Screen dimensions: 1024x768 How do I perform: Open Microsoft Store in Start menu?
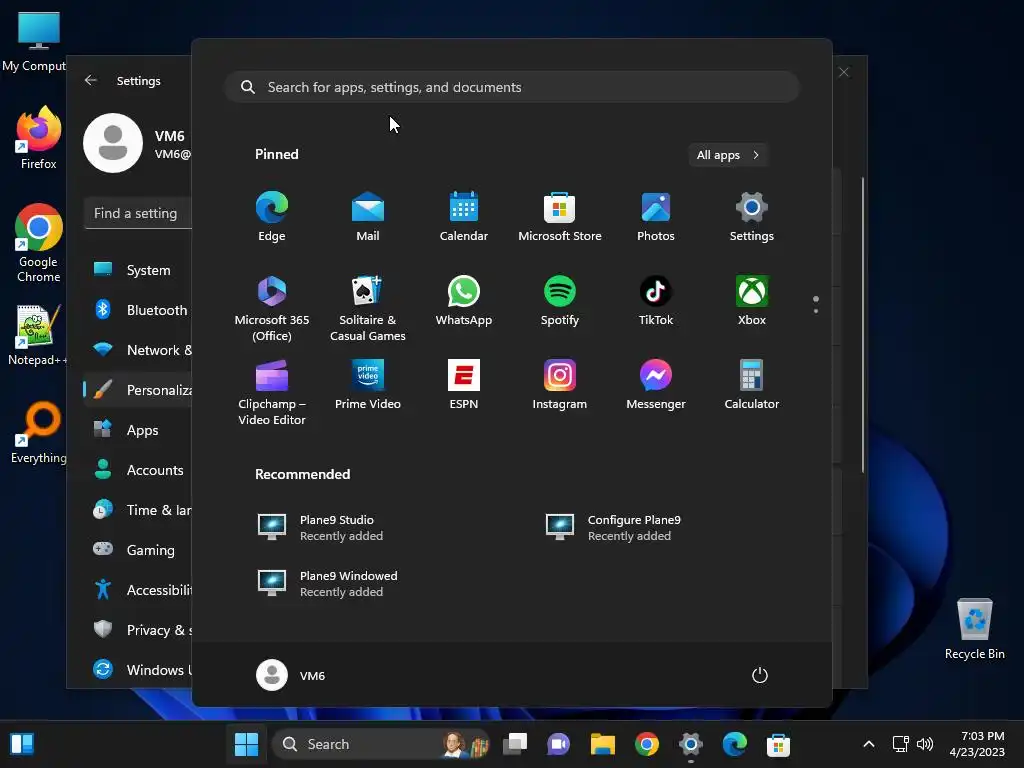(x=560, y=217)
